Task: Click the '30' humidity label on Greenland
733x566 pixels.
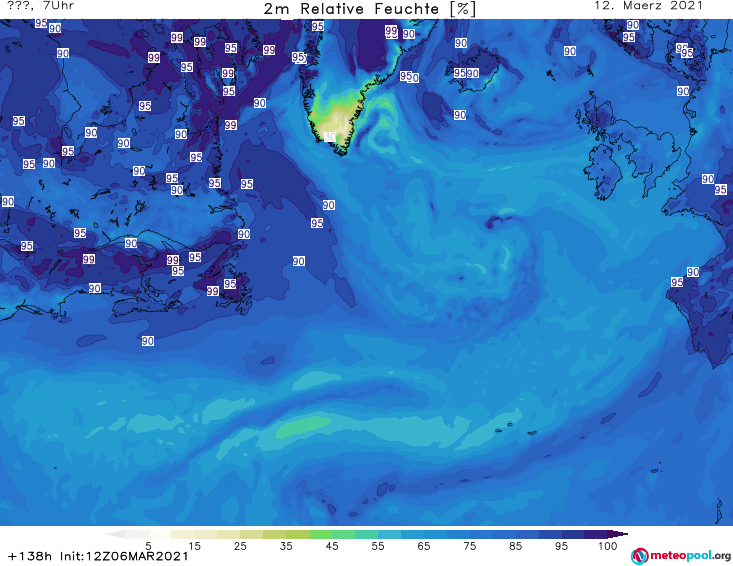Action: click(330, 137)
